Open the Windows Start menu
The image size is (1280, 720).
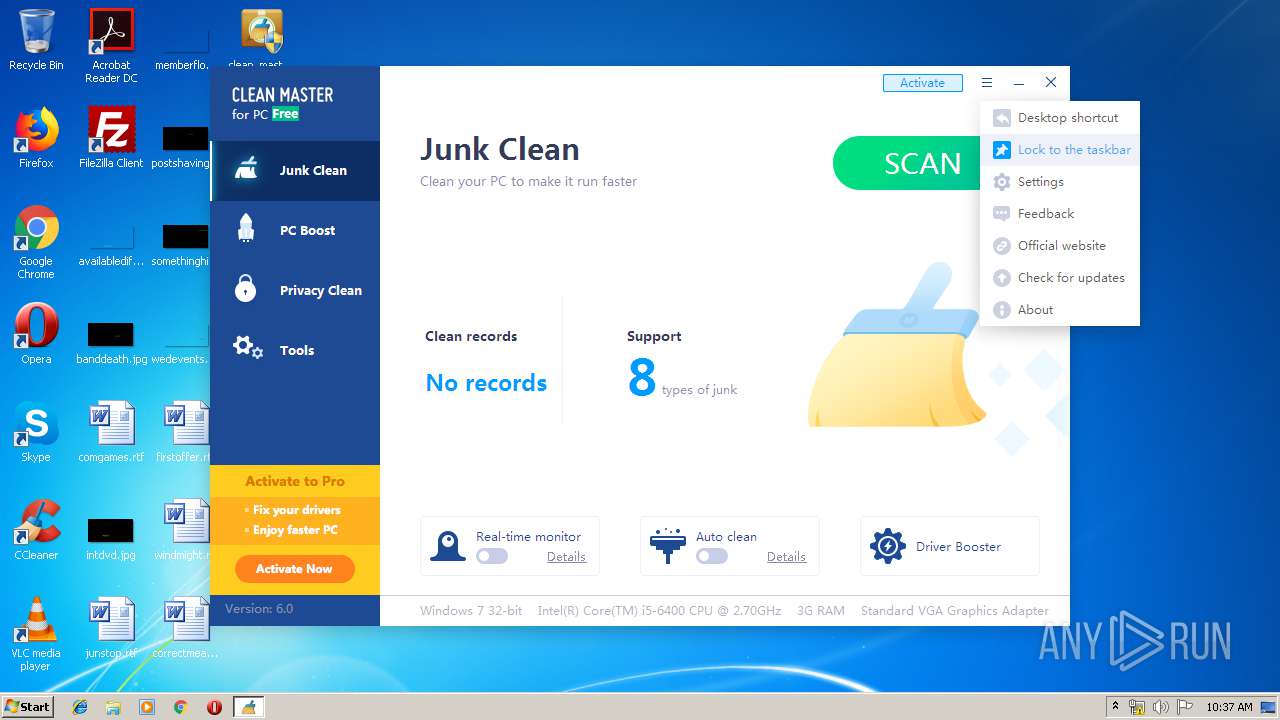27,706
